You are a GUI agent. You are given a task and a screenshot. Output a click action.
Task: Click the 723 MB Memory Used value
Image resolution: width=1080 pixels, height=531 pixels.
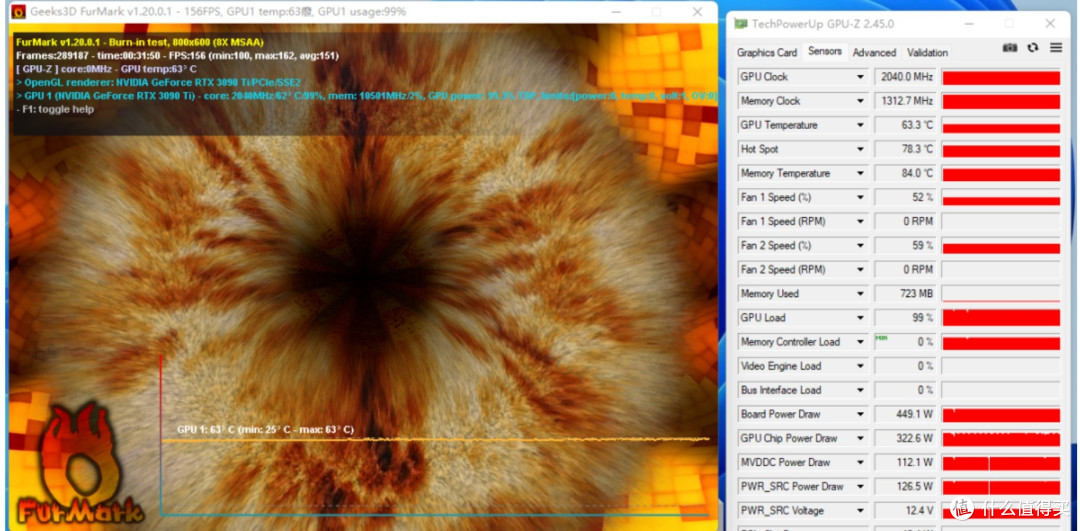point(905,294)
